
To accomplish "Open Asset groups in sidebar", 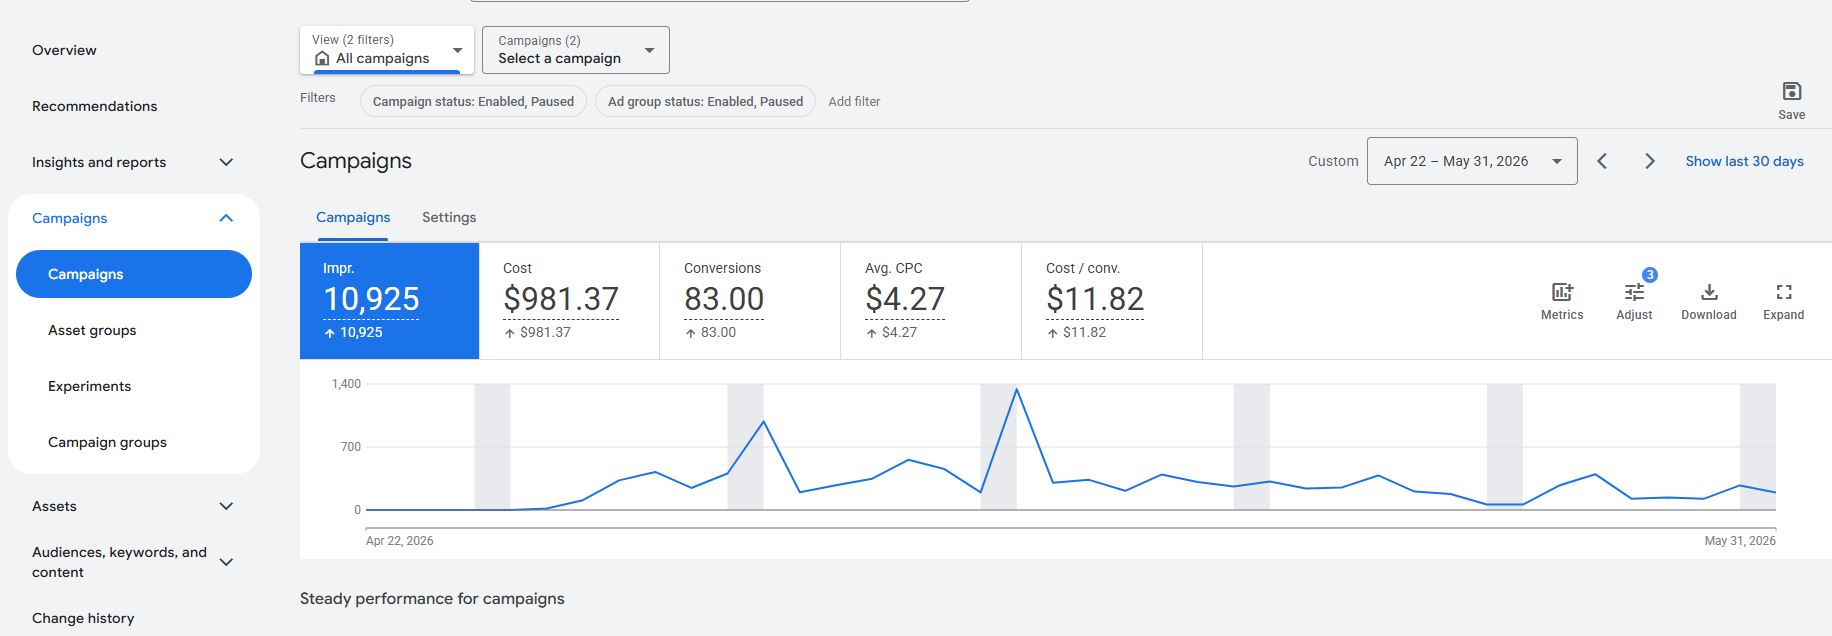I will tap(92, 330).
